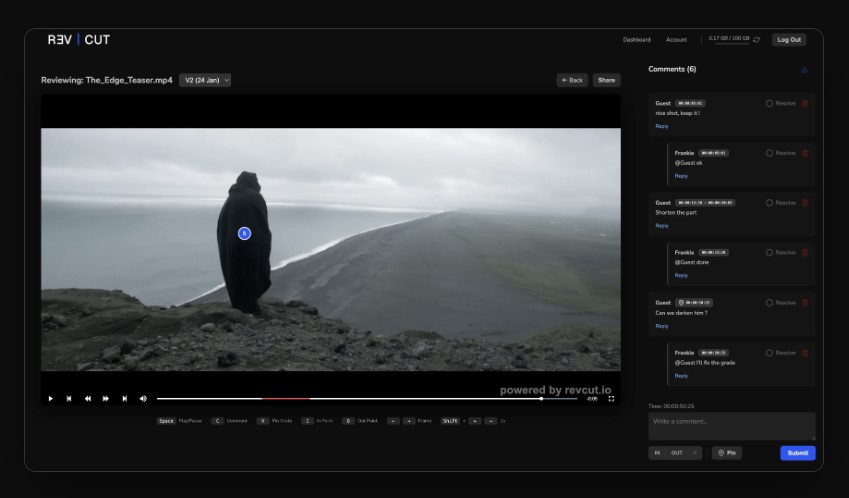Delete the 'Can we darken him ?' comment

[805, 303]
